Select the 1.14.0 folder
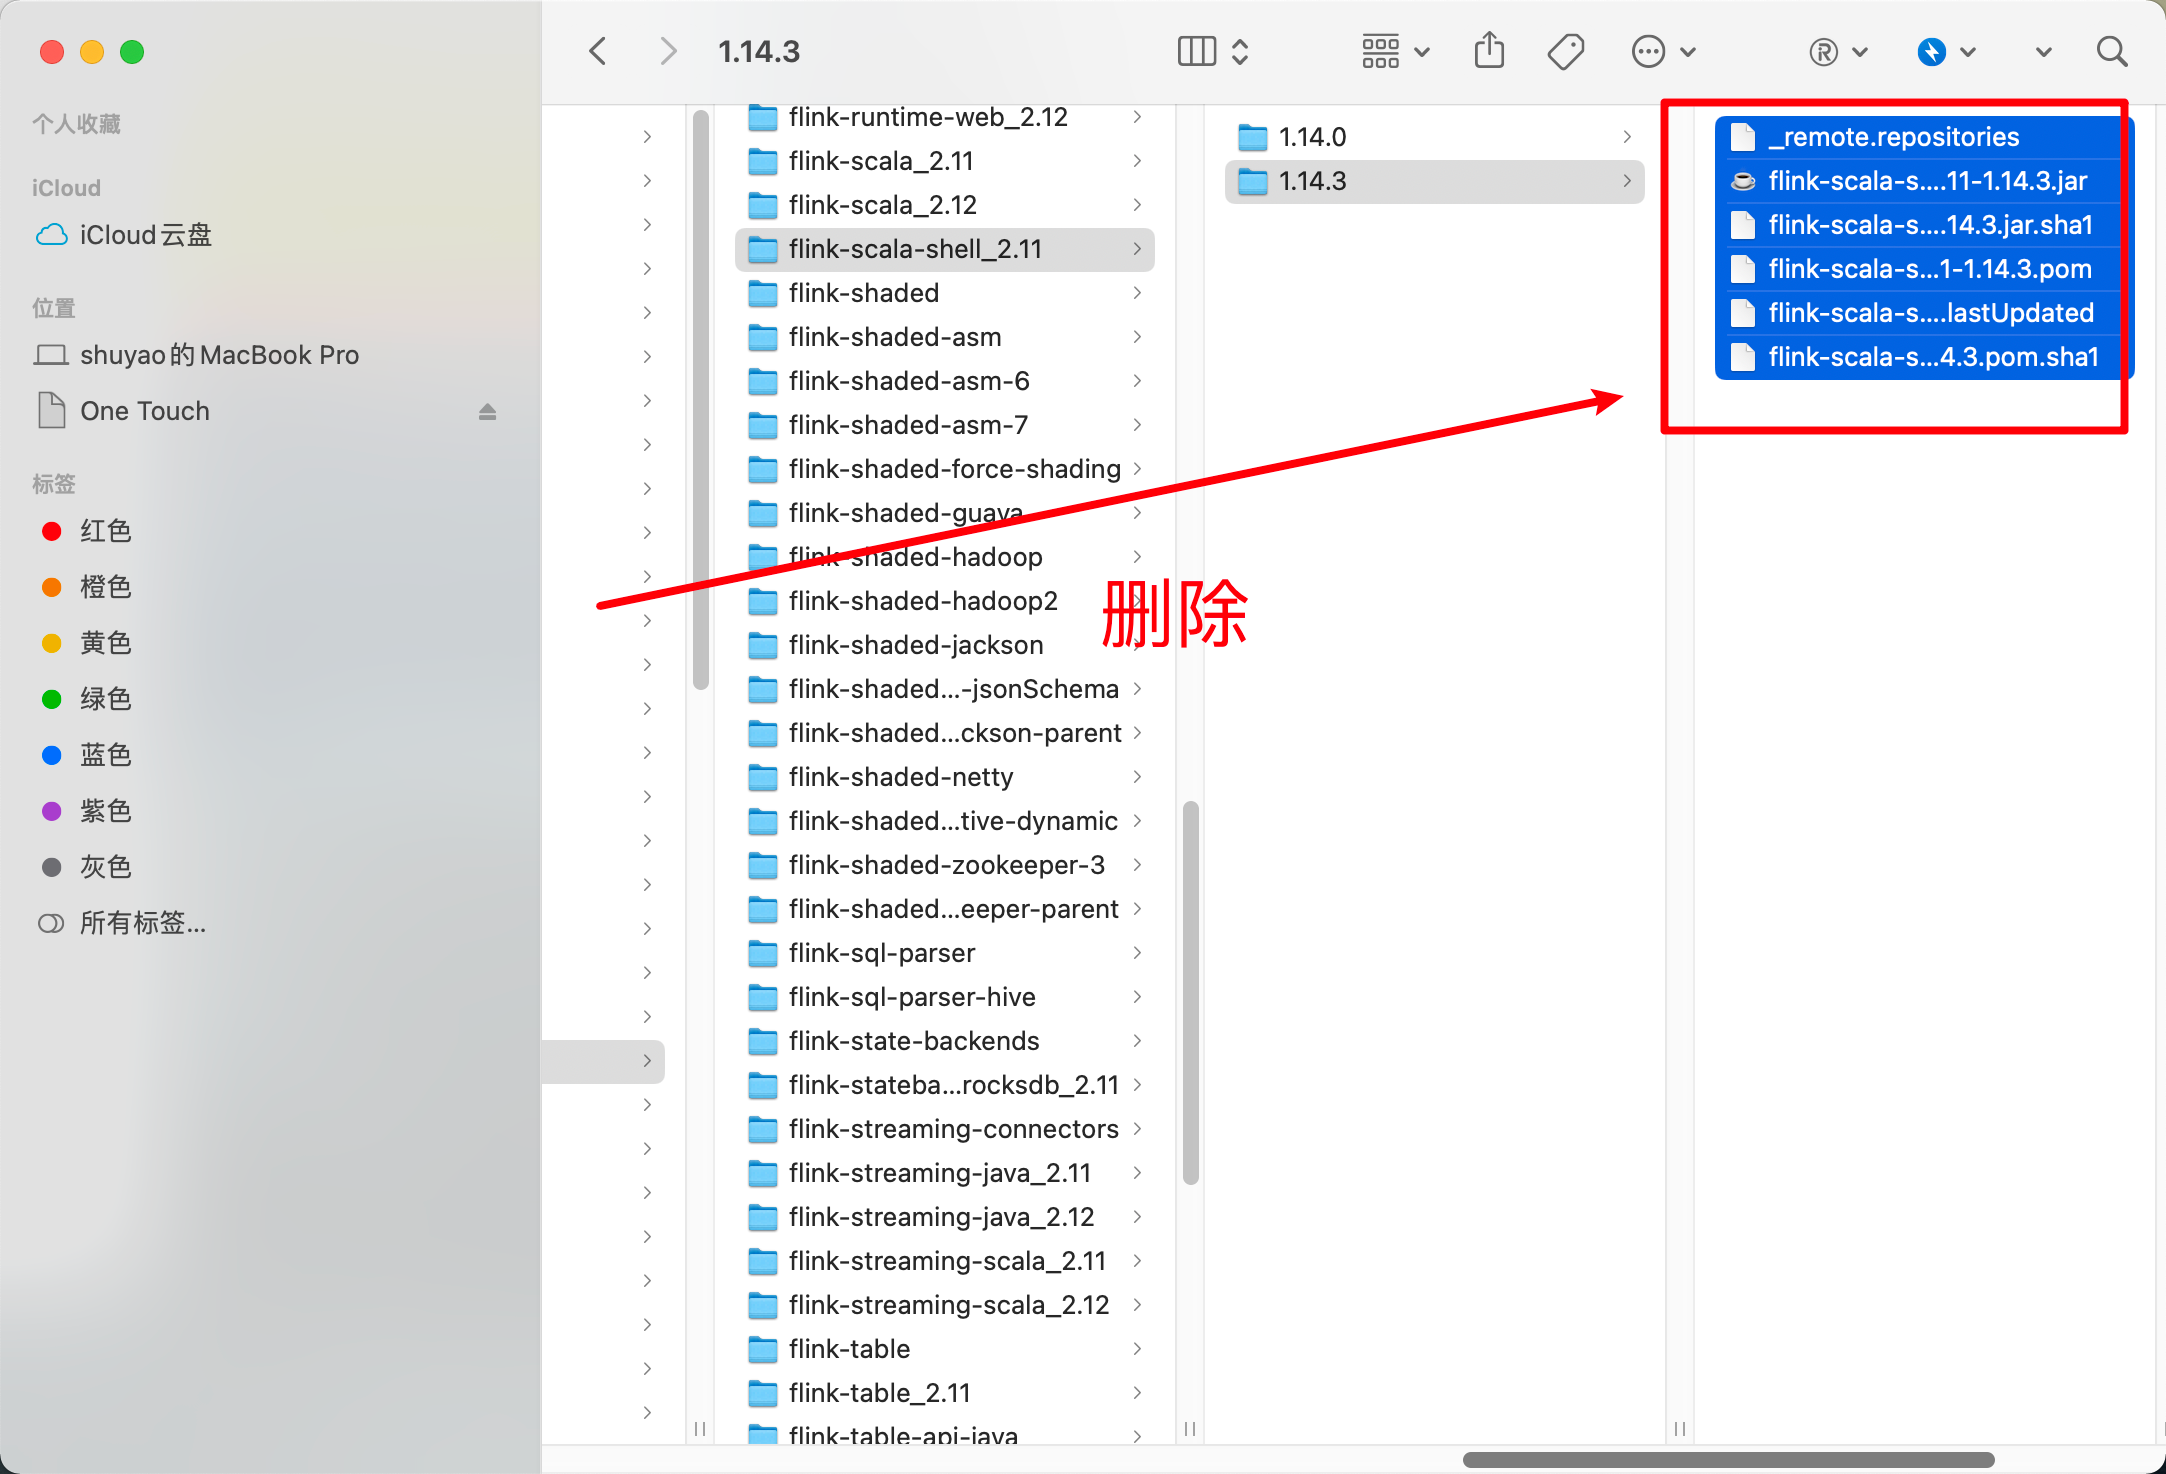Image resolution: width=2166 pixels, height=1474 pixels. click(1434, 137)
